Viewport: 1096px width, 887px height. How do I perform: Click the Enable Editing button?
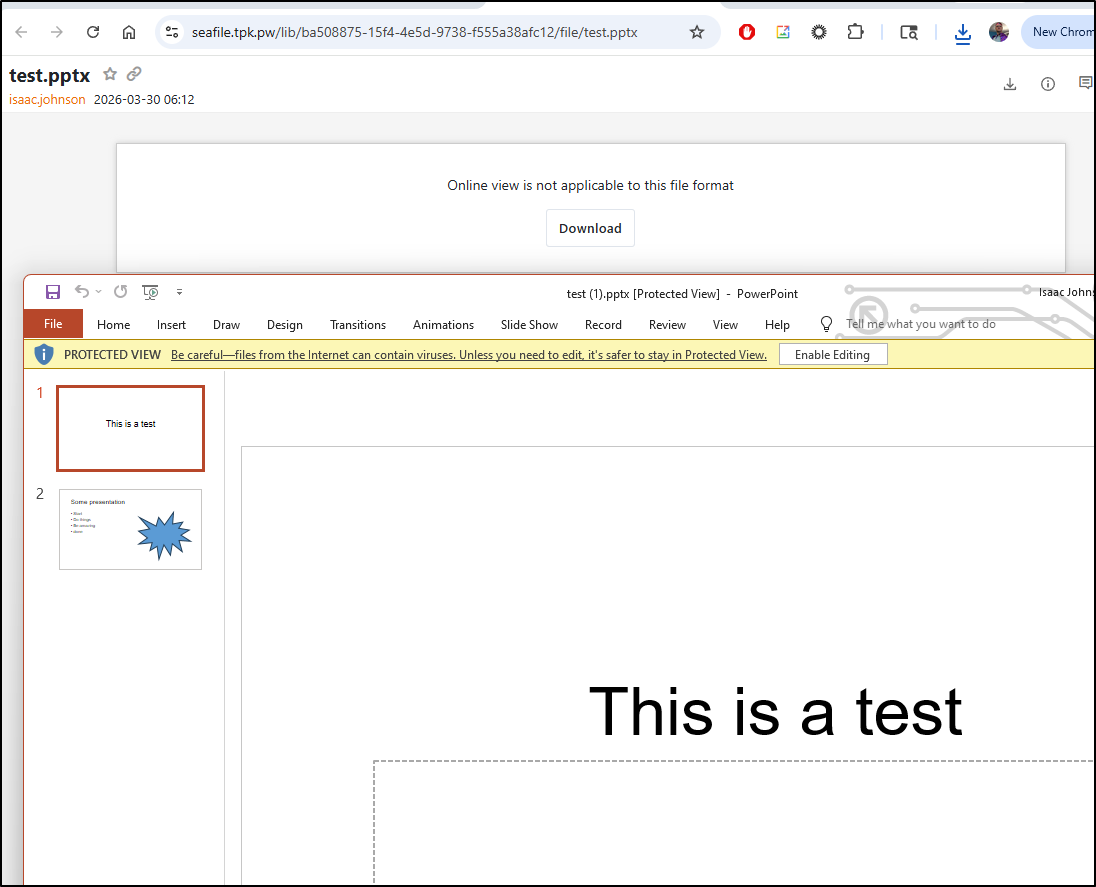pyautogui.click(x=832, y=355)
